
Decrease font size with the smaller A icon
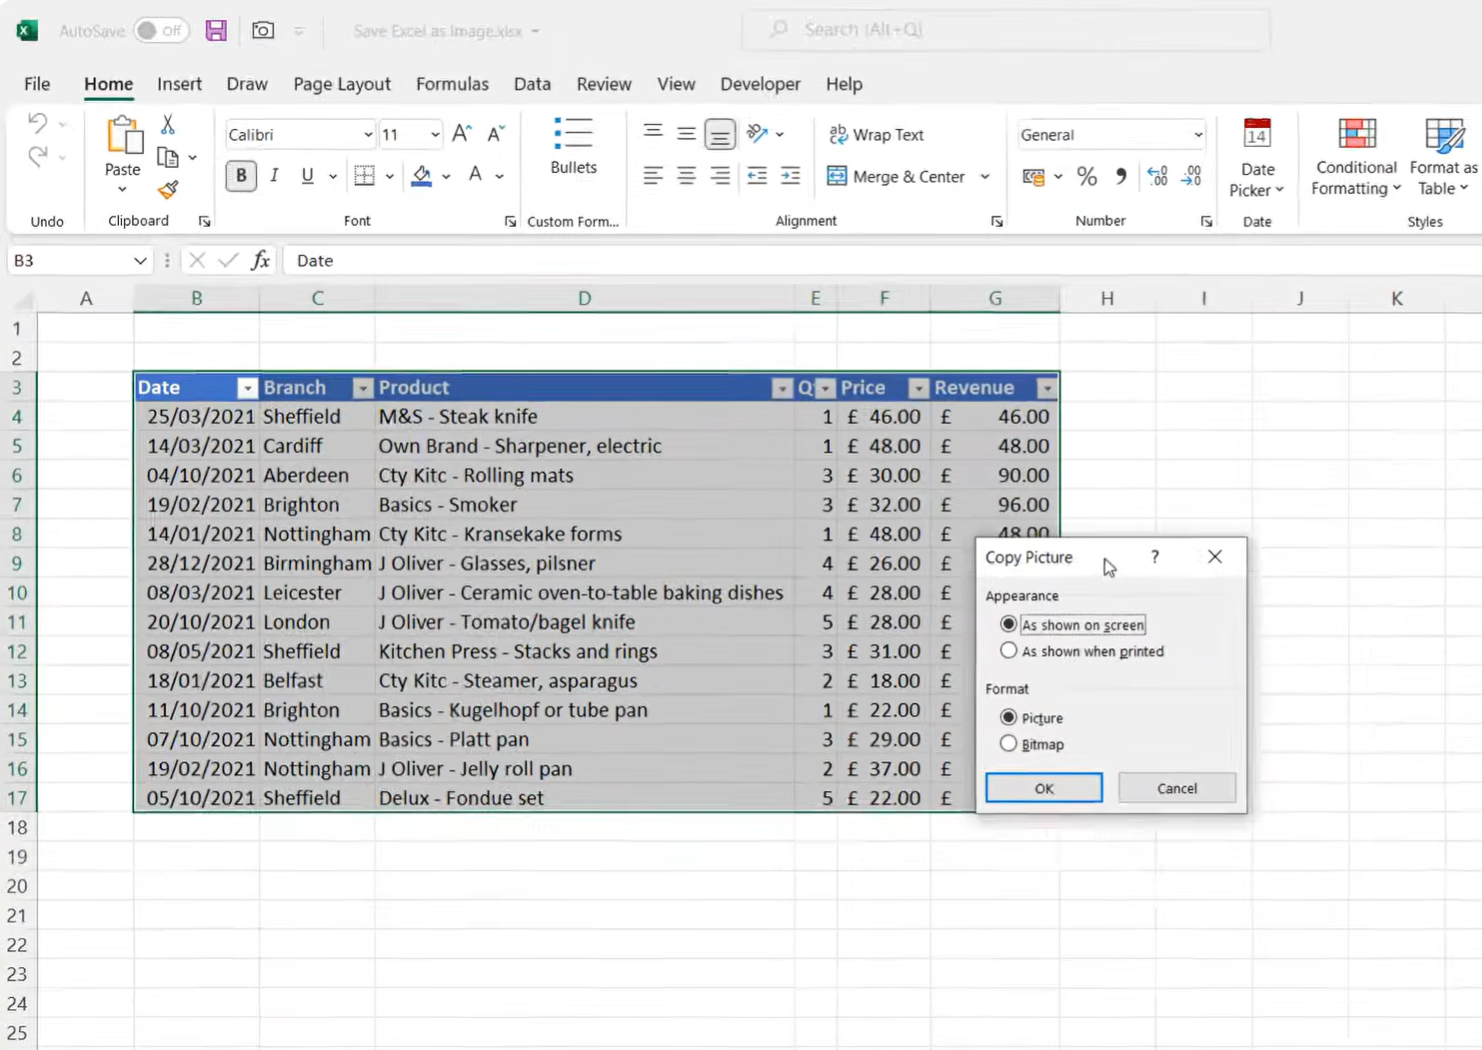point(496,134)
